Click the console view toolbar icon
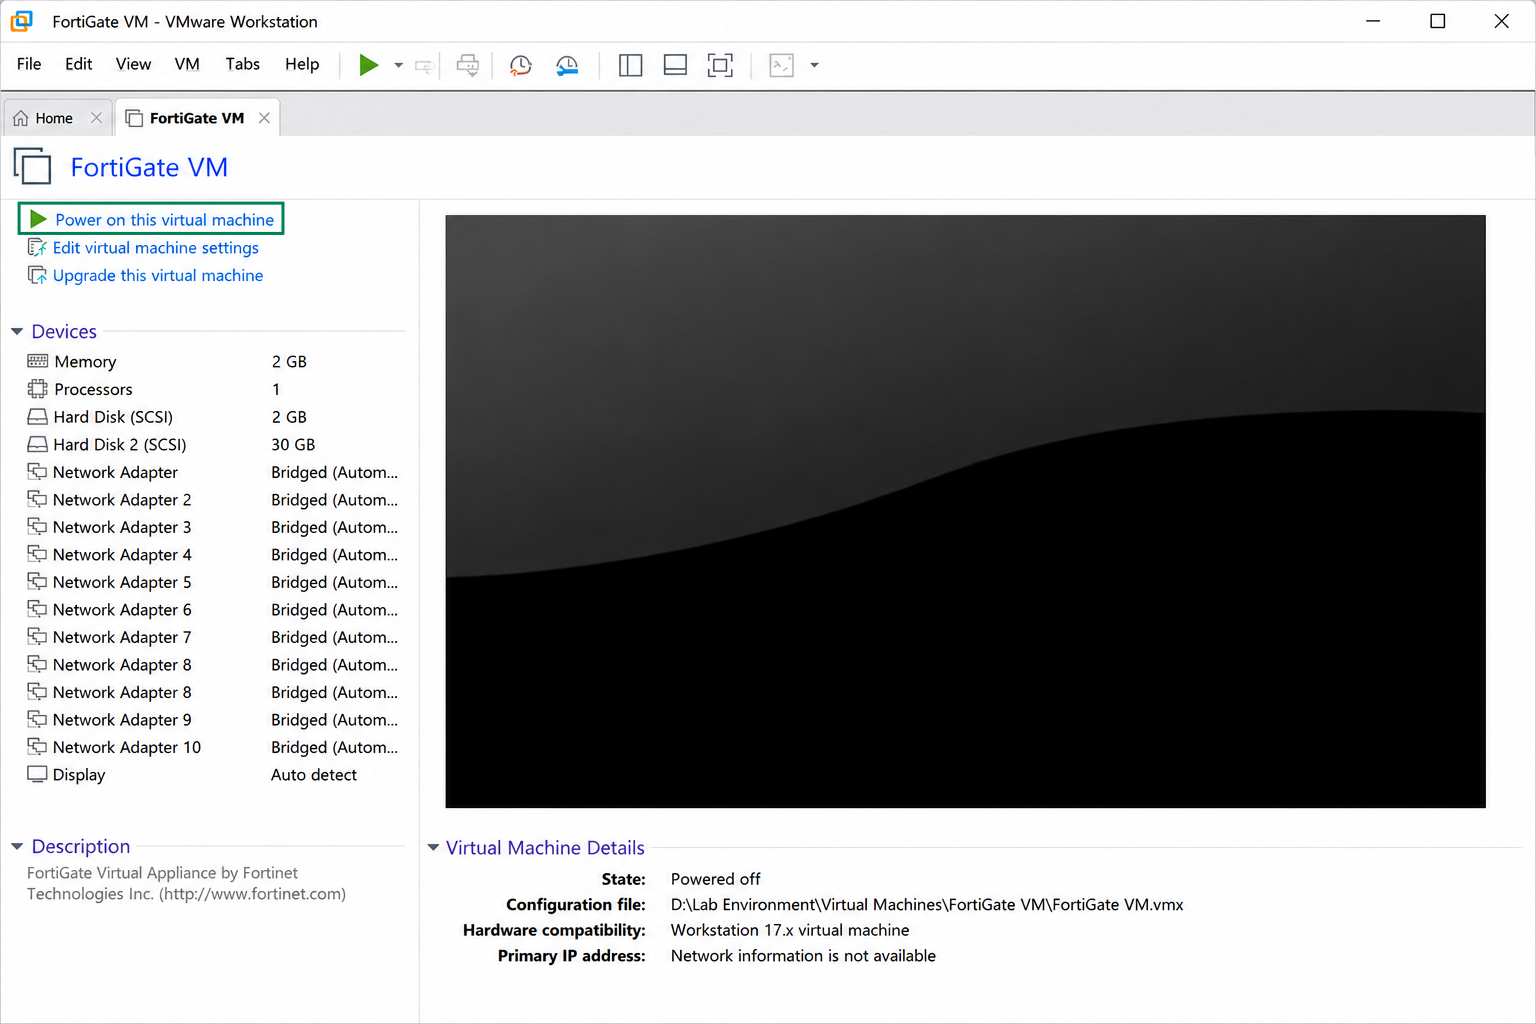Screen dimensions: 1536x1024 pyautogui.click(x=781, y=65)
